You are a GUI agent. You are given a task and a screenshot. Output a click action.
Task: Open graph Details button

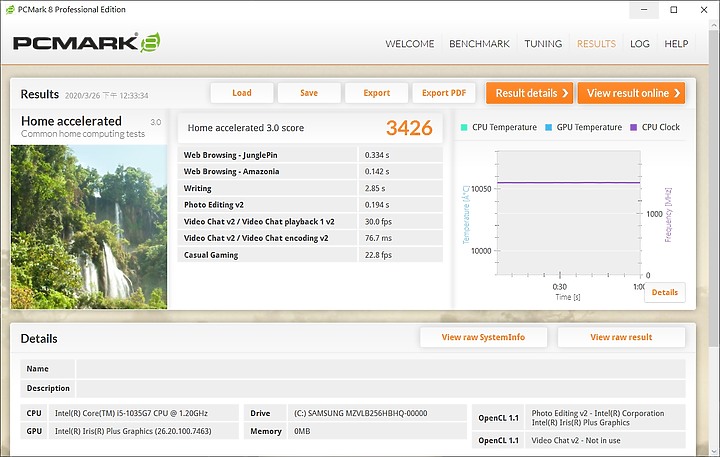[664, 293]
